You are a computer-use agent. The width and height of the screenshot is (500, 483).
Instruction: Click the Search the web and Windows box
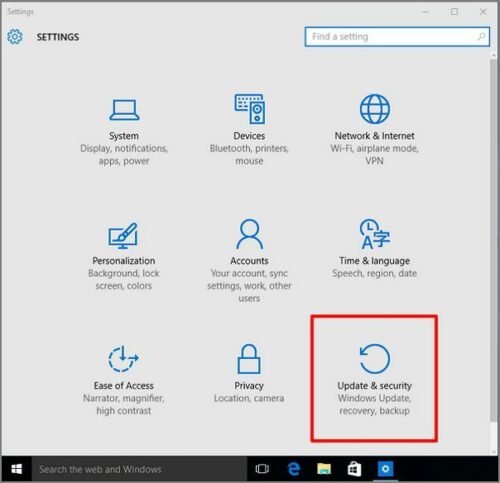[x=139, y=469]
